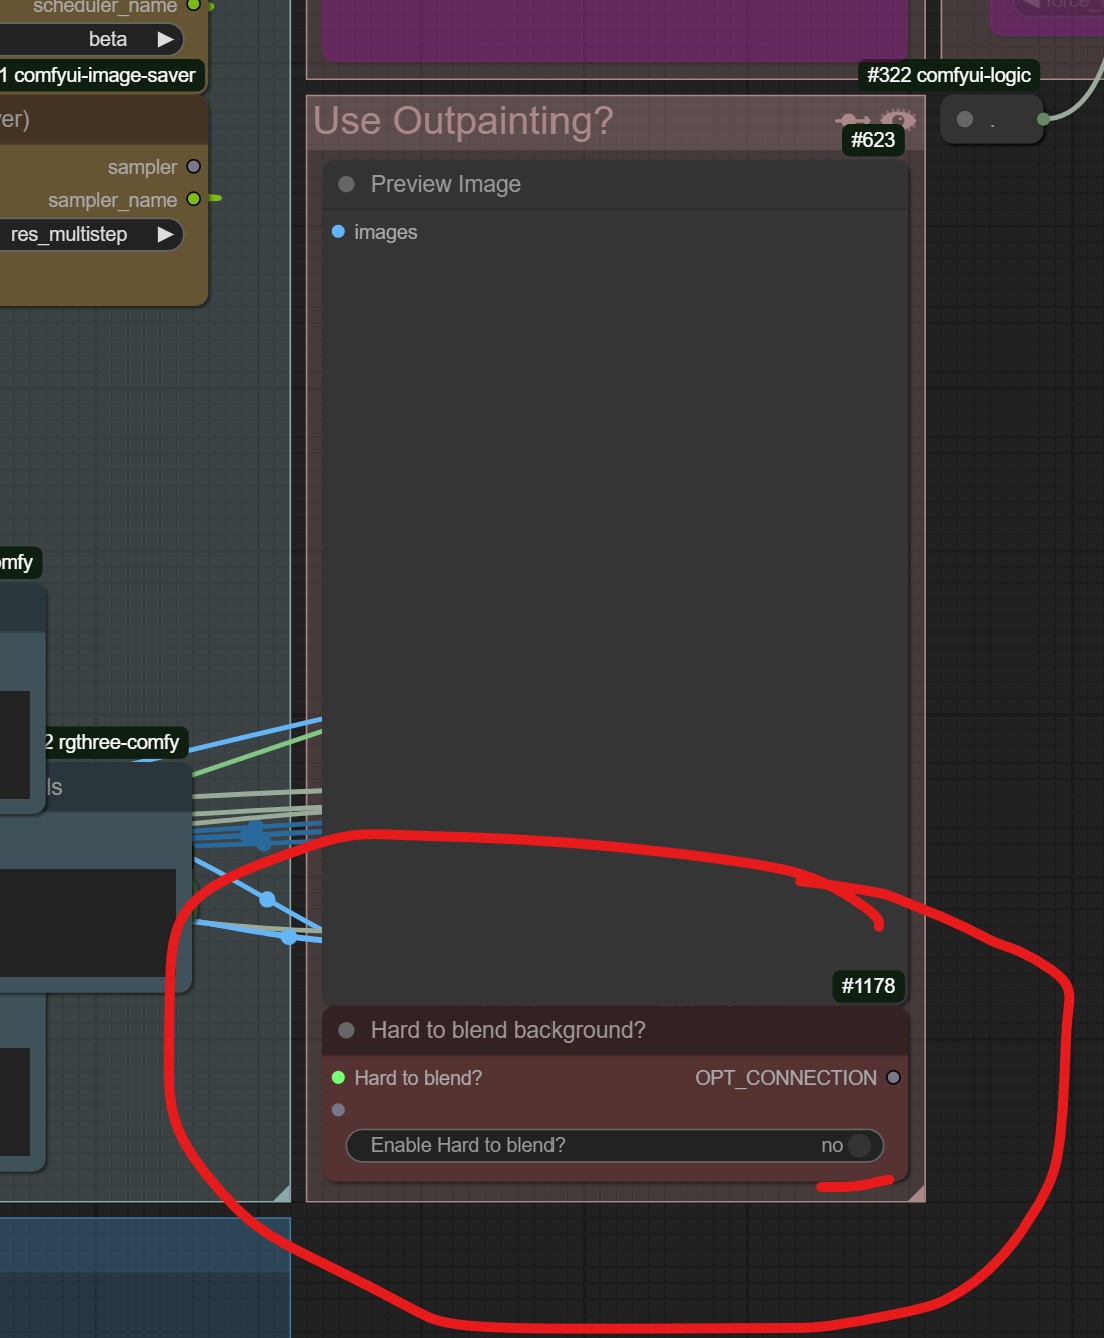Click the bypass arrow icon on Use Outpainting group
Screen dimensions: 1104x1338
tap(852, 121)
